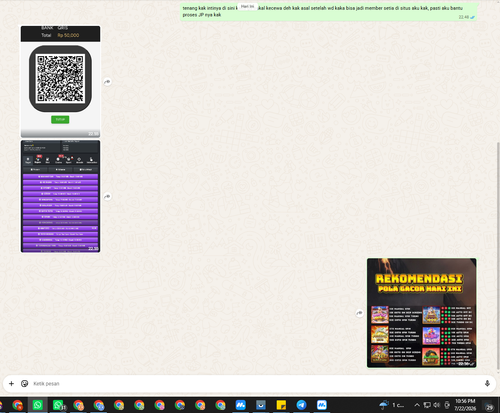
Task: Open Telegram from the taskbar
Action: [301, 405]
